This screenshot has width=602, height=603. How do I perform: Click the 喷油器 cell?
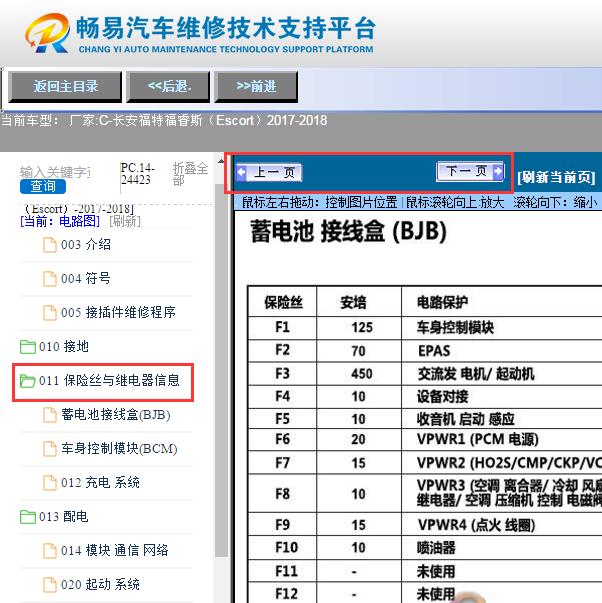click(436, 548)
